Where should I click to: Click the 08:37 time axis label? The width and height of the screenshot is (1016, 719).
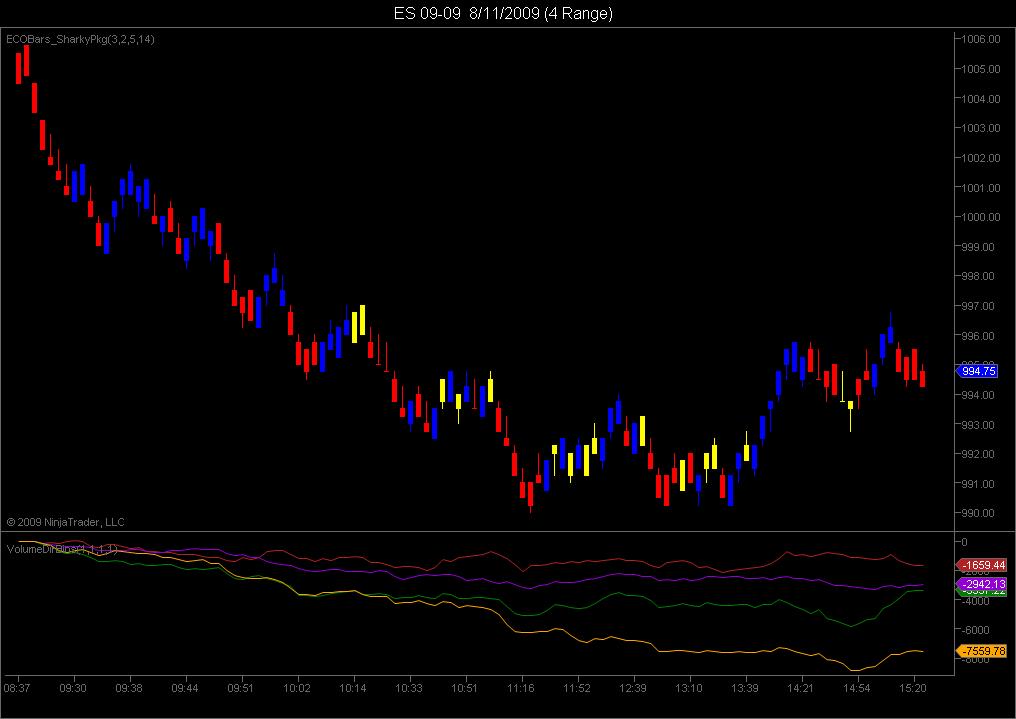pyautogui.click(x=17, y=688)
